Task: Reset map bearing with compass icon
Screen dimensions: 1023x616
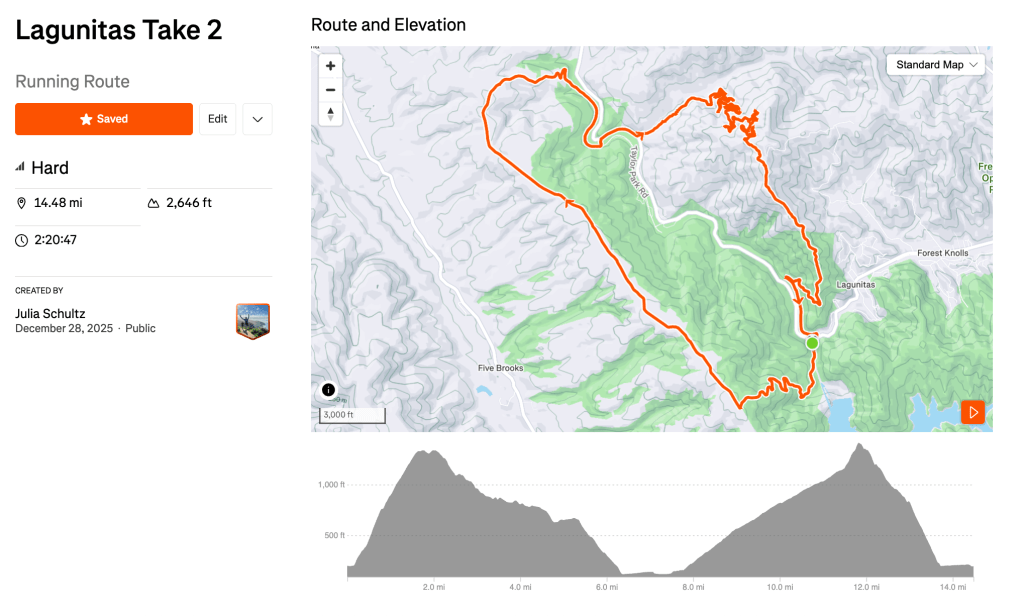Action: (x=330, y=114)
